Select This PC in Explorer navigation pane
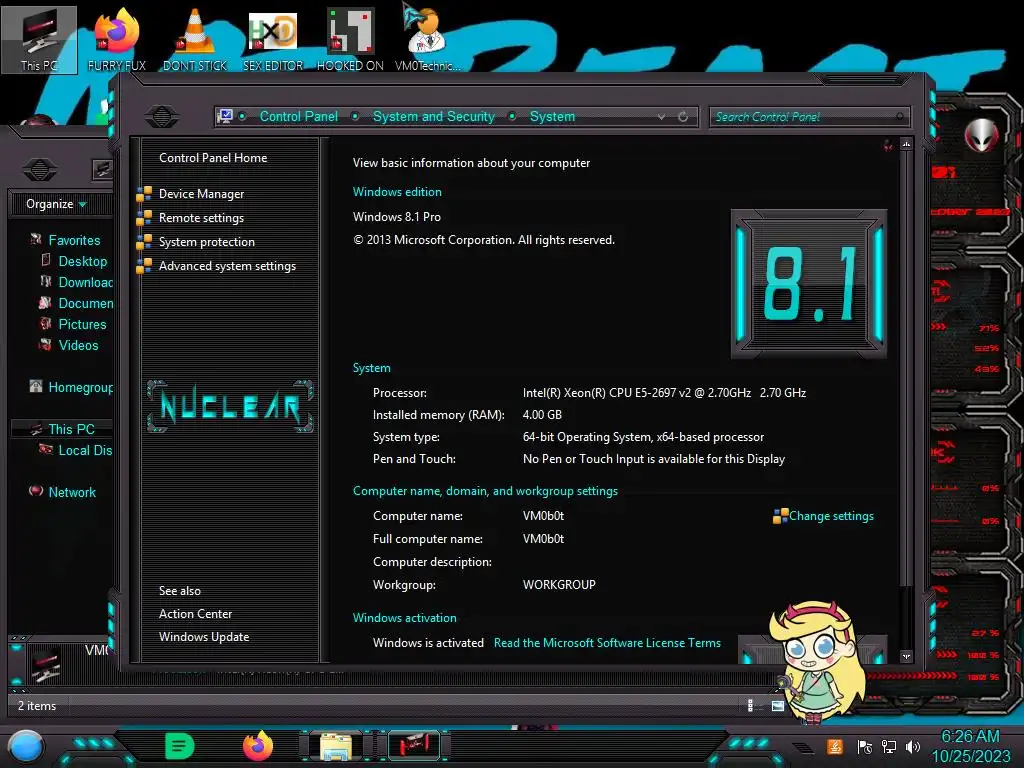 [x=71, y=429]
